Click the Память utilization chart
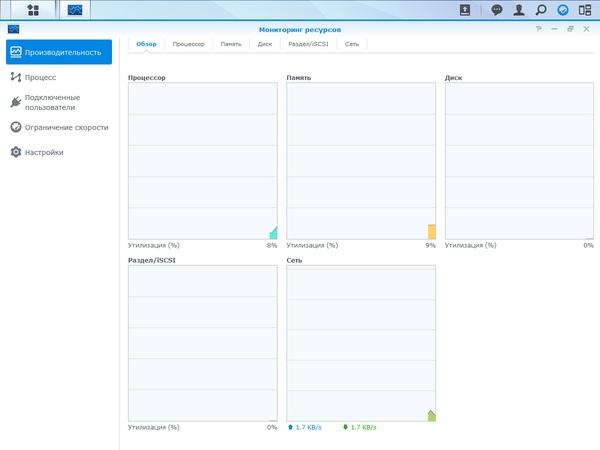The height and width of the screenshot is (450, 600). click(361, 161)
